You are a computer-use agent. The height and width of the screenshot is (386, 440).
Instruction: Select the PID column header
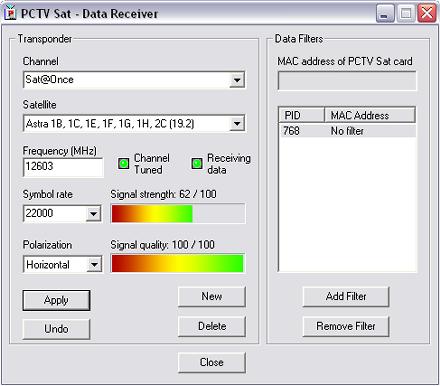coord(302,115)
